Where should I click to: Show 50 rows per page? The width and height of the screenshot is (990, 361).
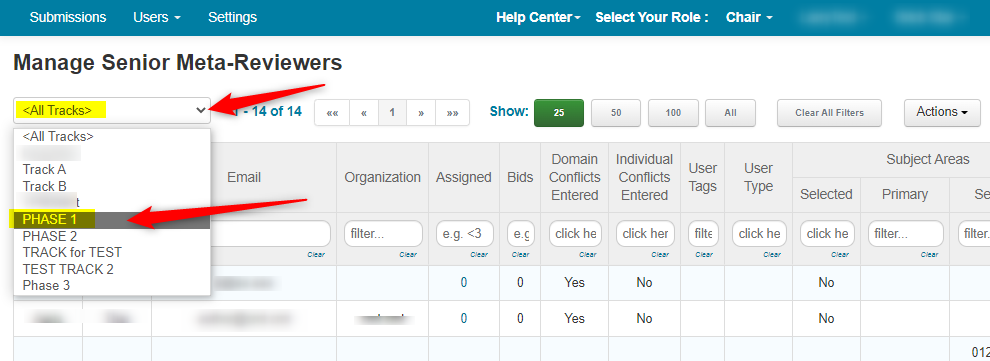click(616, 113)
